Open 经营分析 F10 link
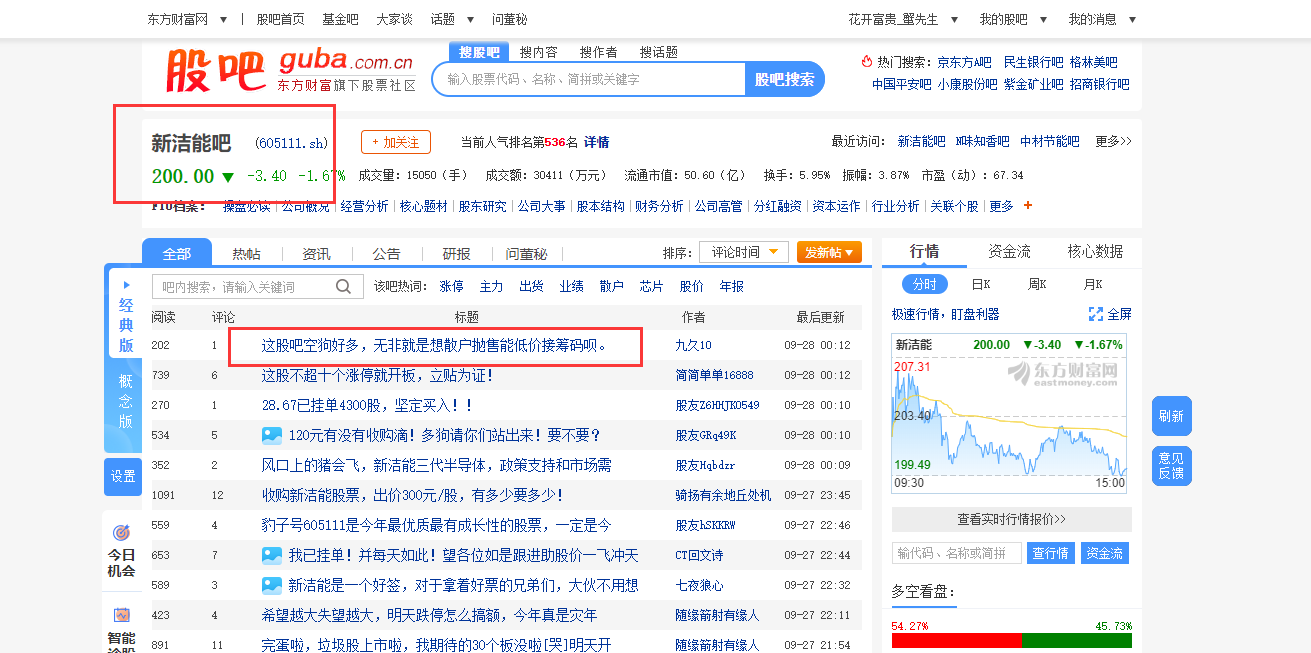The height and width of the screenshot is (653, 1311). pos(364,206)
